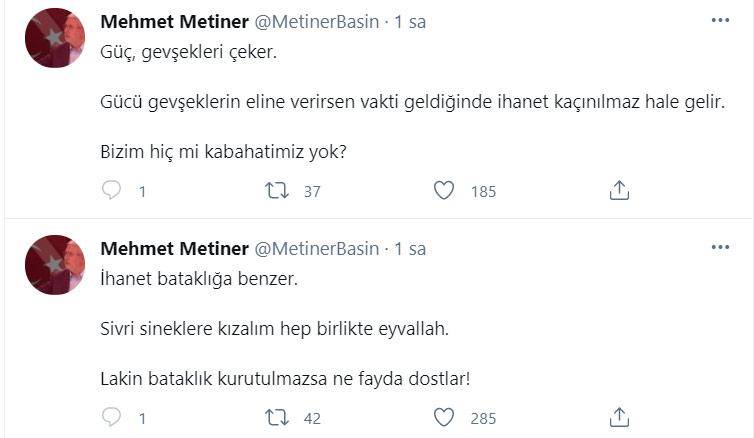This screenshot has height=438, width=754.
Task: Share the "Güç, gevşekleri çeker" tweet
Action: coord(619,190)
